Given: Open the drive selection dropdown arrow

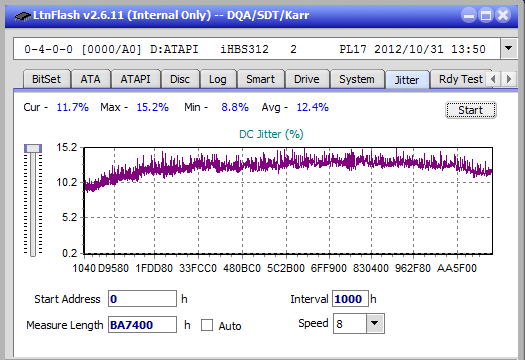Looking at the screenshot, I should point(509,49).
